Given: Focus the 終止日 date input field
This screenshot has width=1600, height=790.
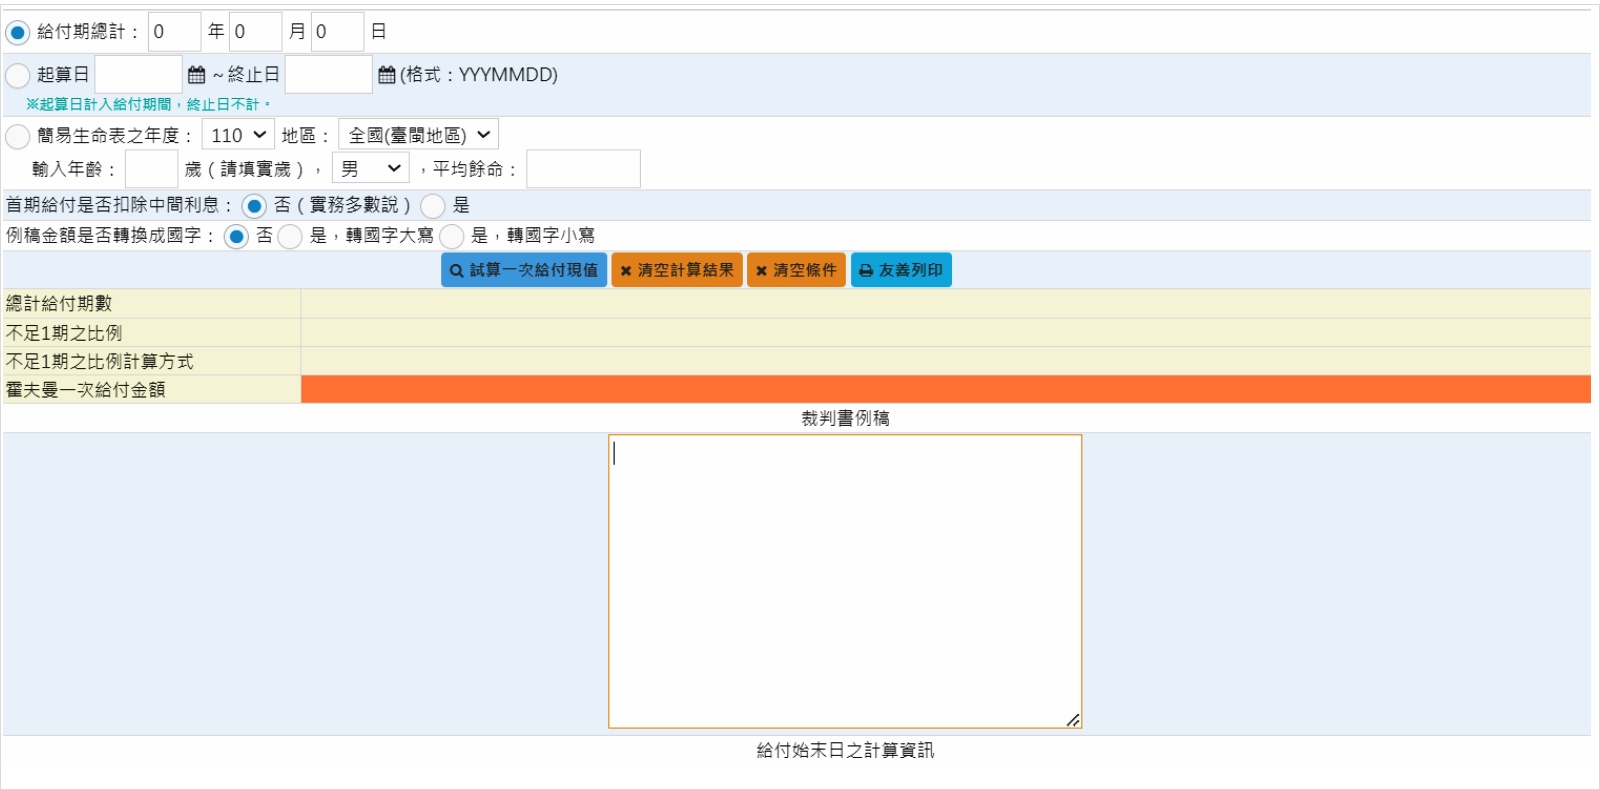Looking at the screenshot, I should click(x=329, y=75).
